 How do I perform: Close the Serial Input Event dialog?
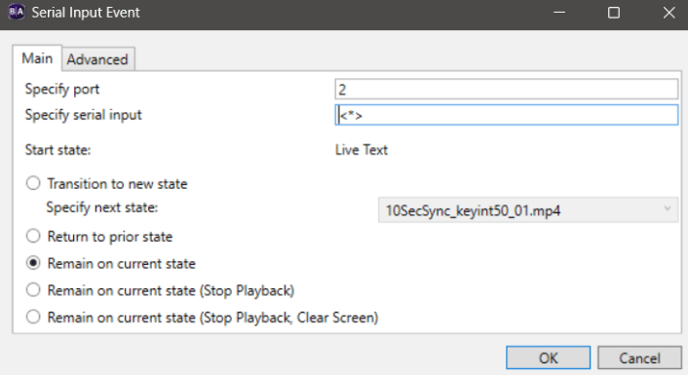(x=669, y=13)
